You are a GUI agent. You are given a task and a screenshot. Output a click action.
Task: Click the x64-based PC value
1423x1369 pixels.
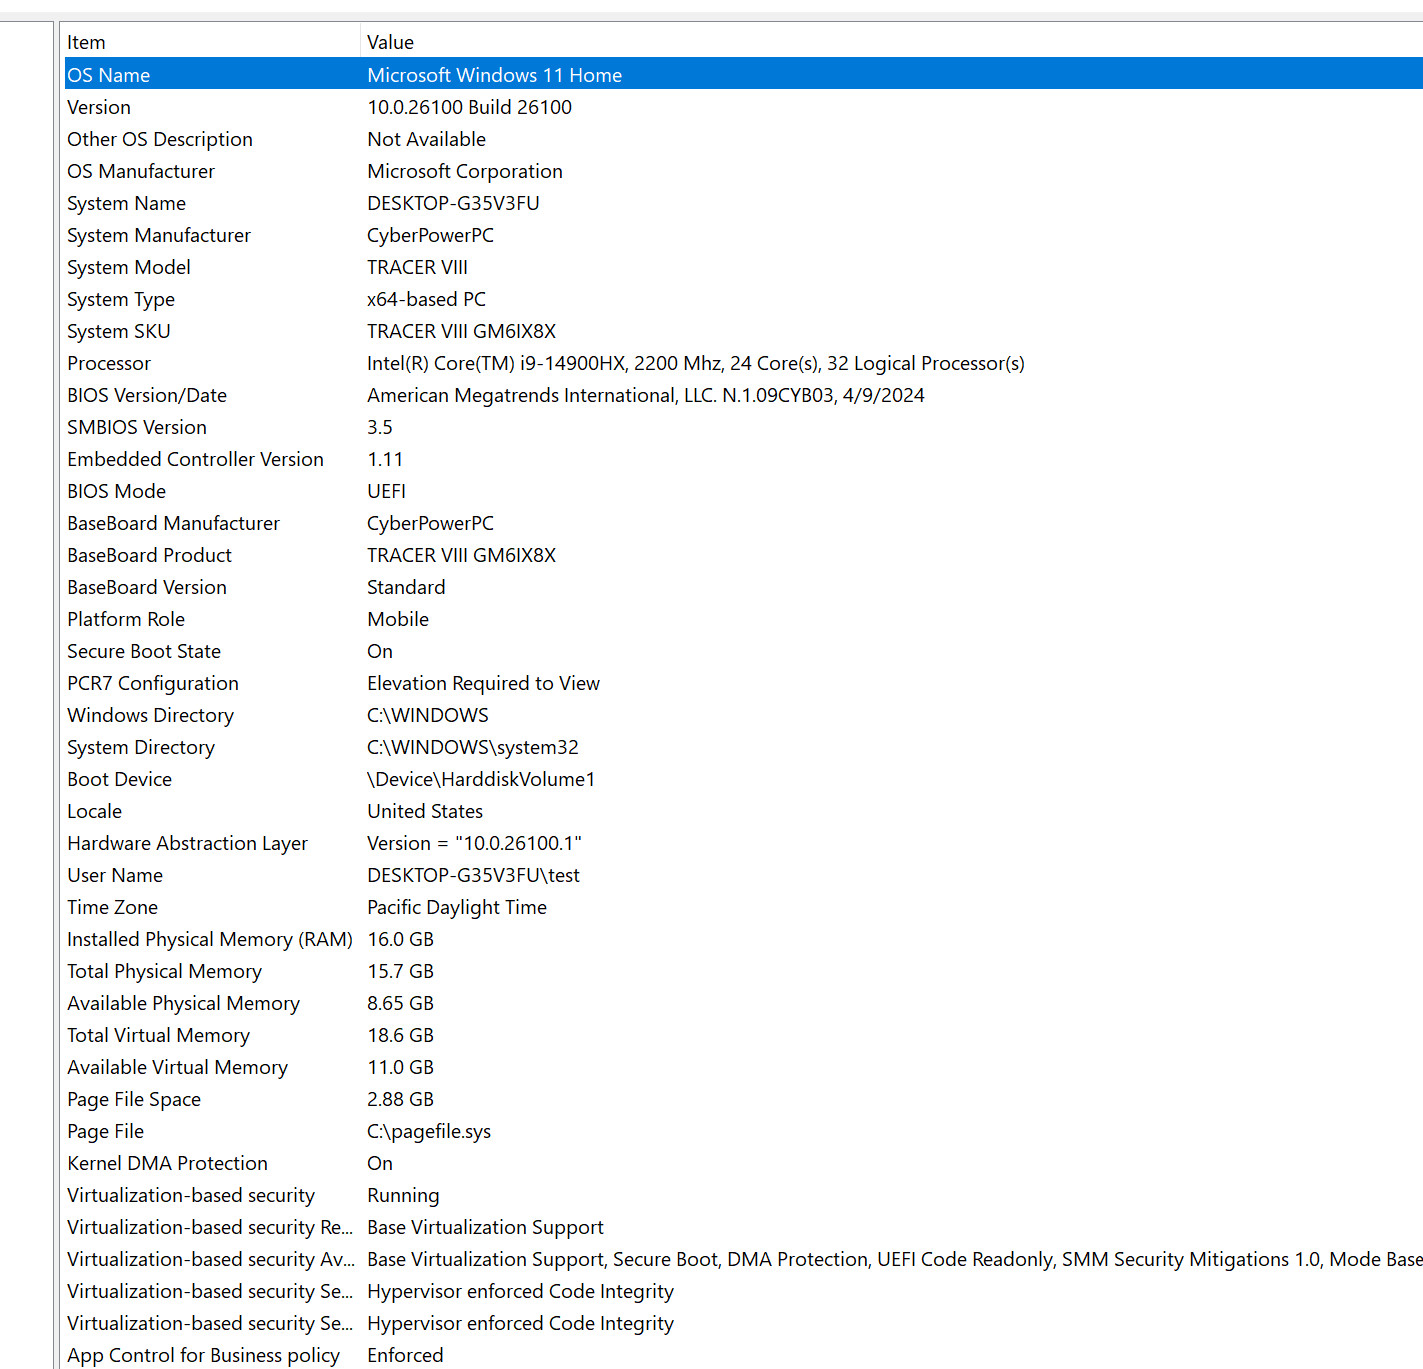point(426,299)
